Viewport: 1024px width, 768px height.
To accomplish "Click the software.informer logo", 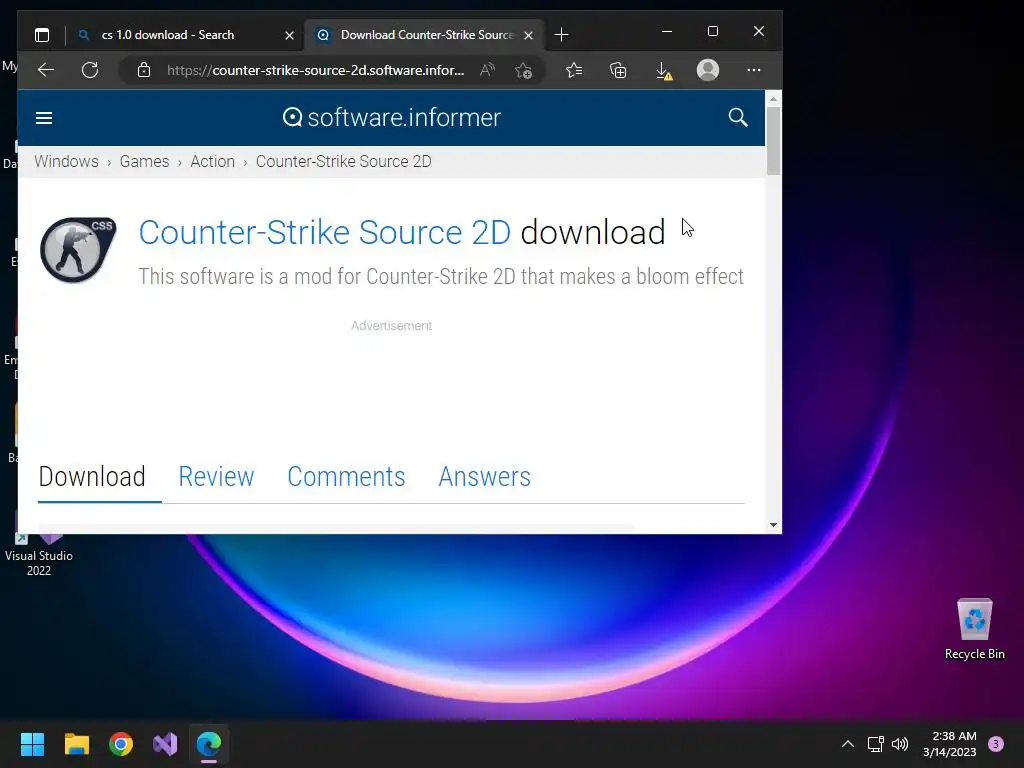I will coord(392,118).
